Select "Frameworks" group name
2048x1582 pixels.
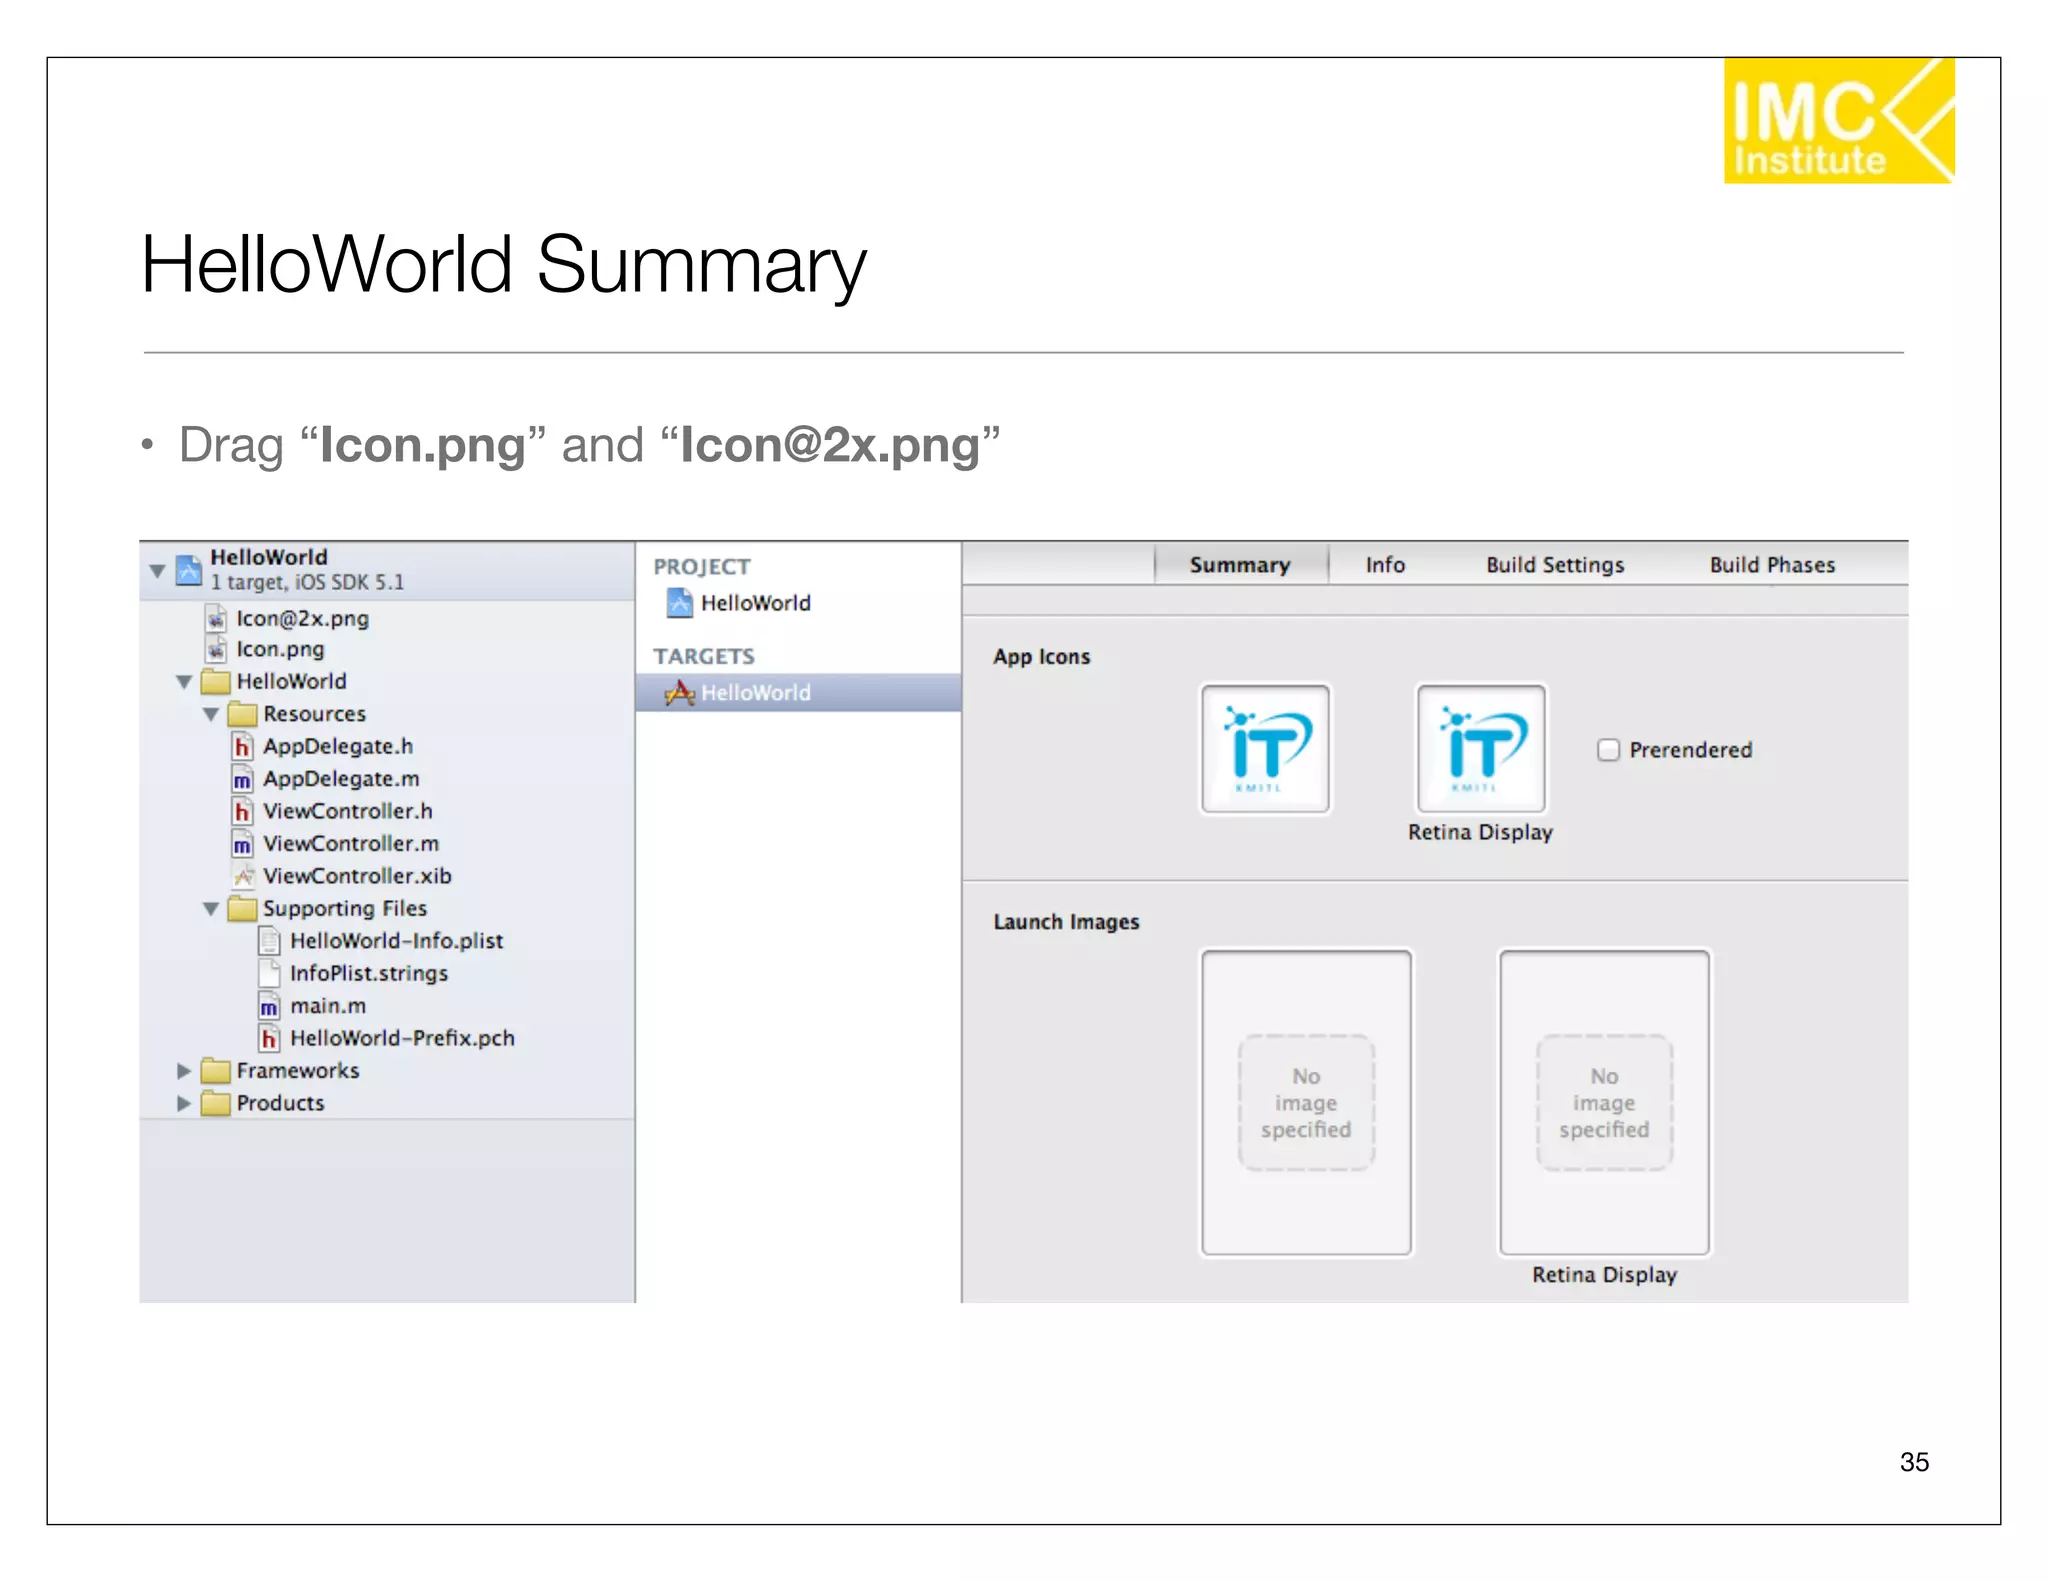pyautogui.click(x=298, y=1071)
